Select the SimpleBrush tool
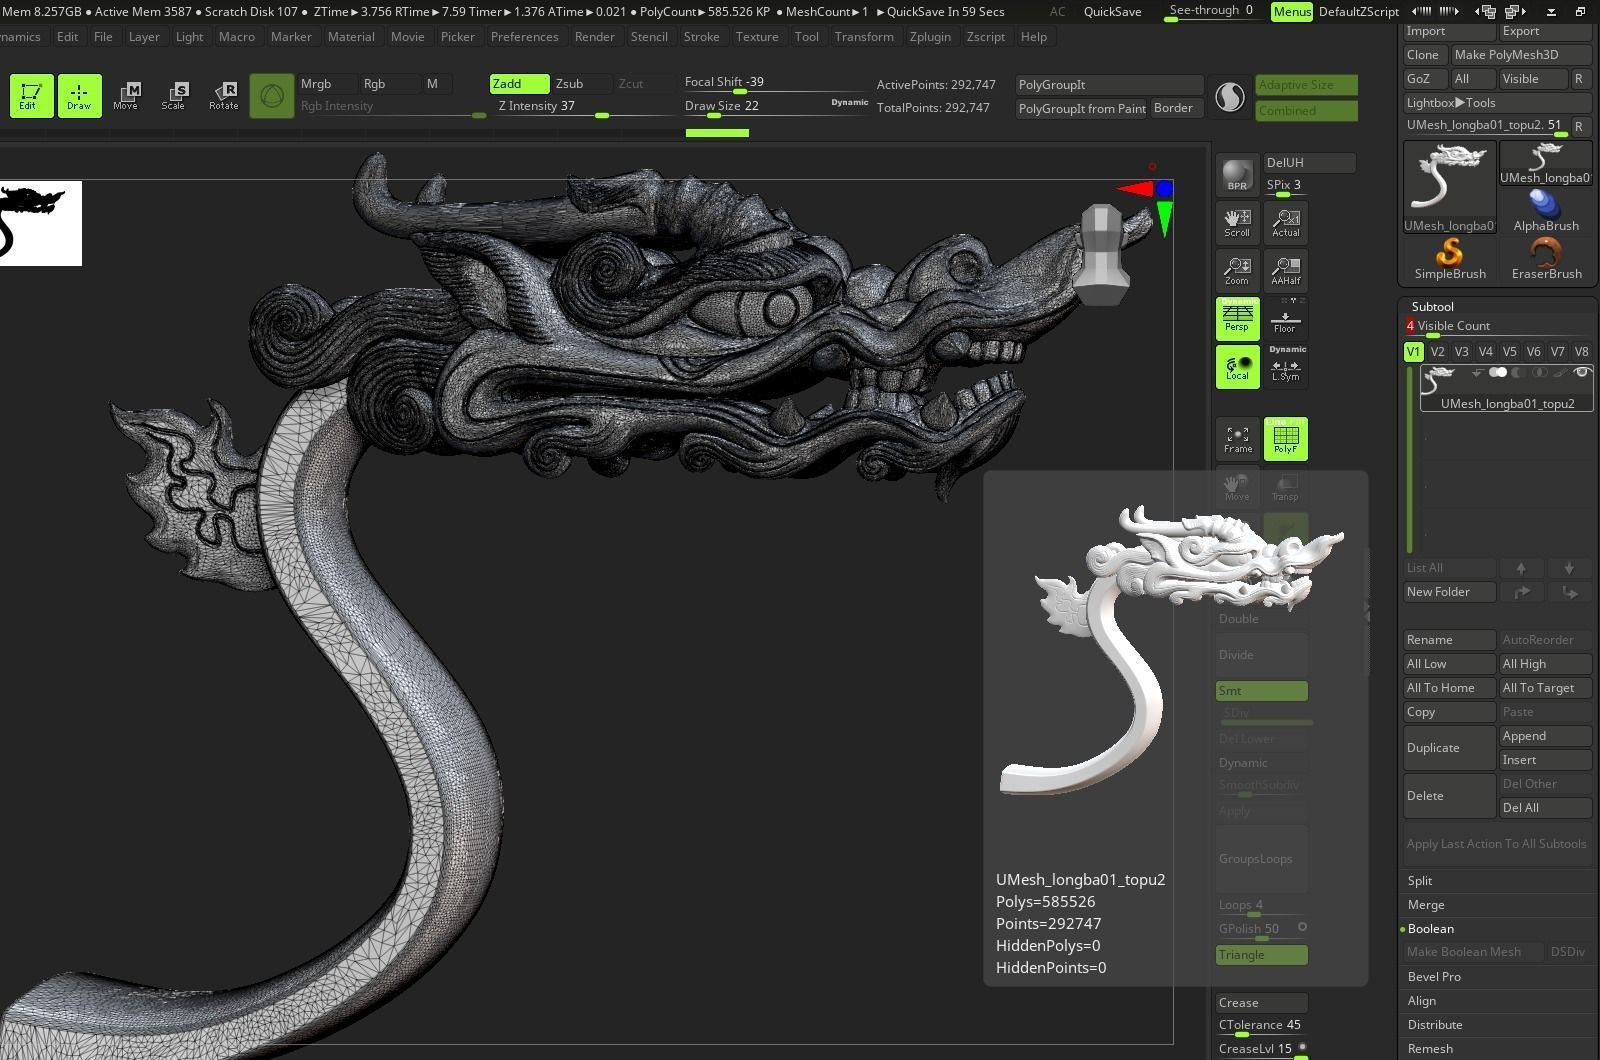Image resolution: width=1600 pixels, height=1060 pixels. pos(1450,258)
